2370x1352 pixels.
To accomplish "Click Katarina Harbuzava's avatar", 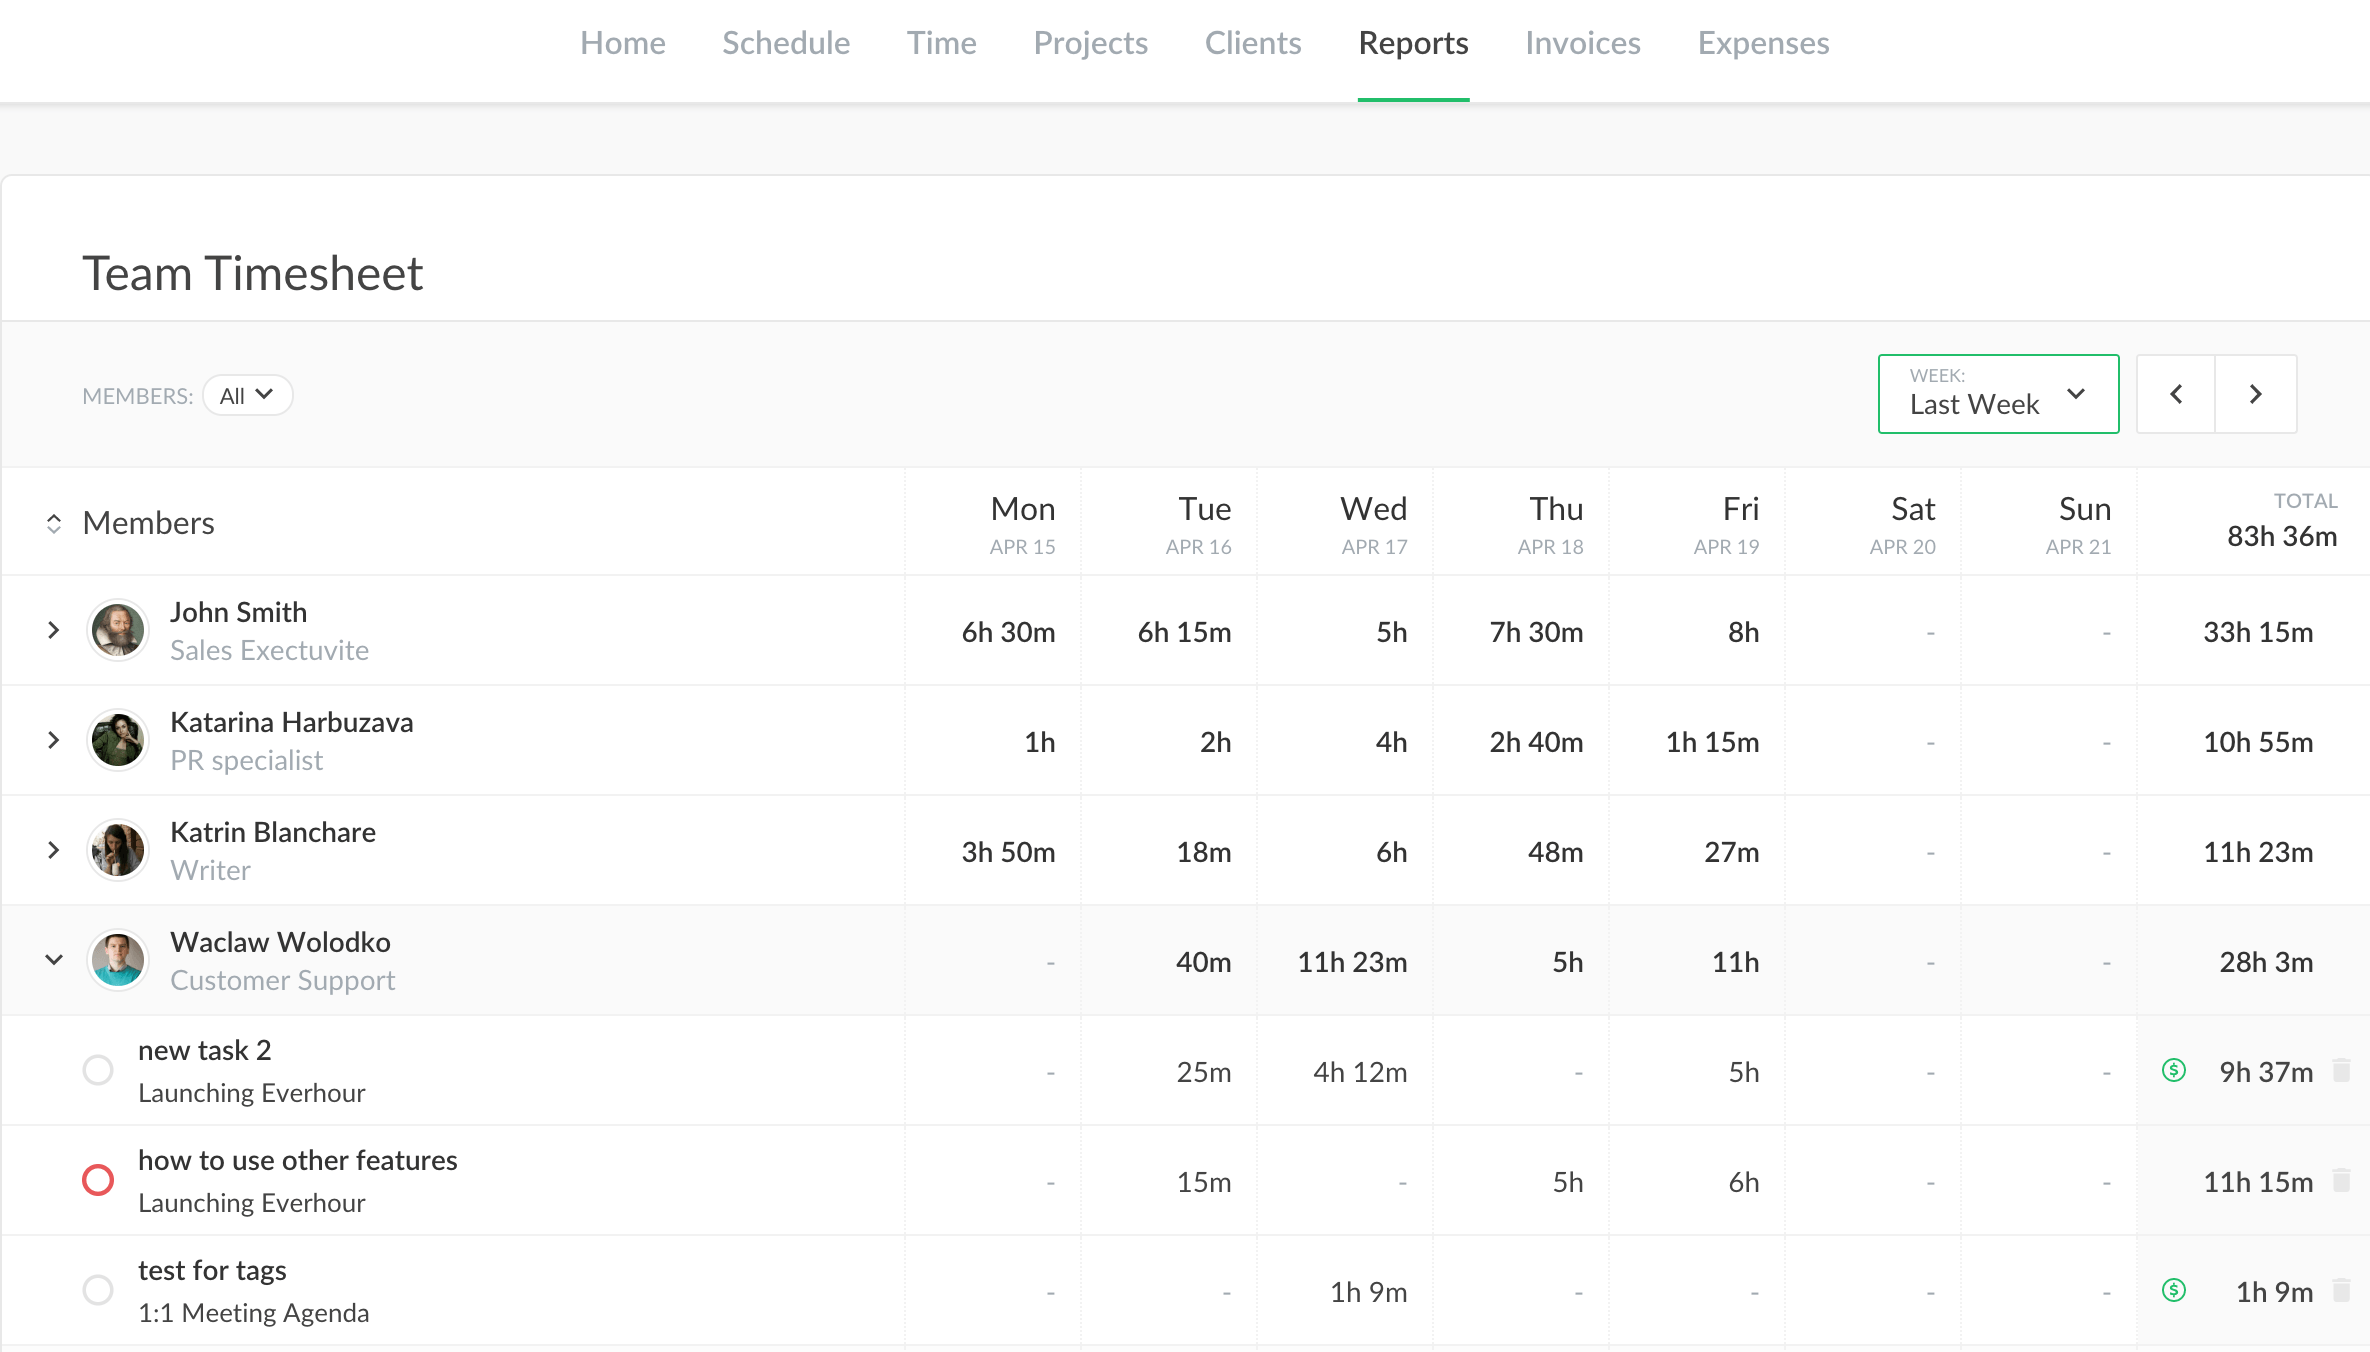I will coord(118,740).
